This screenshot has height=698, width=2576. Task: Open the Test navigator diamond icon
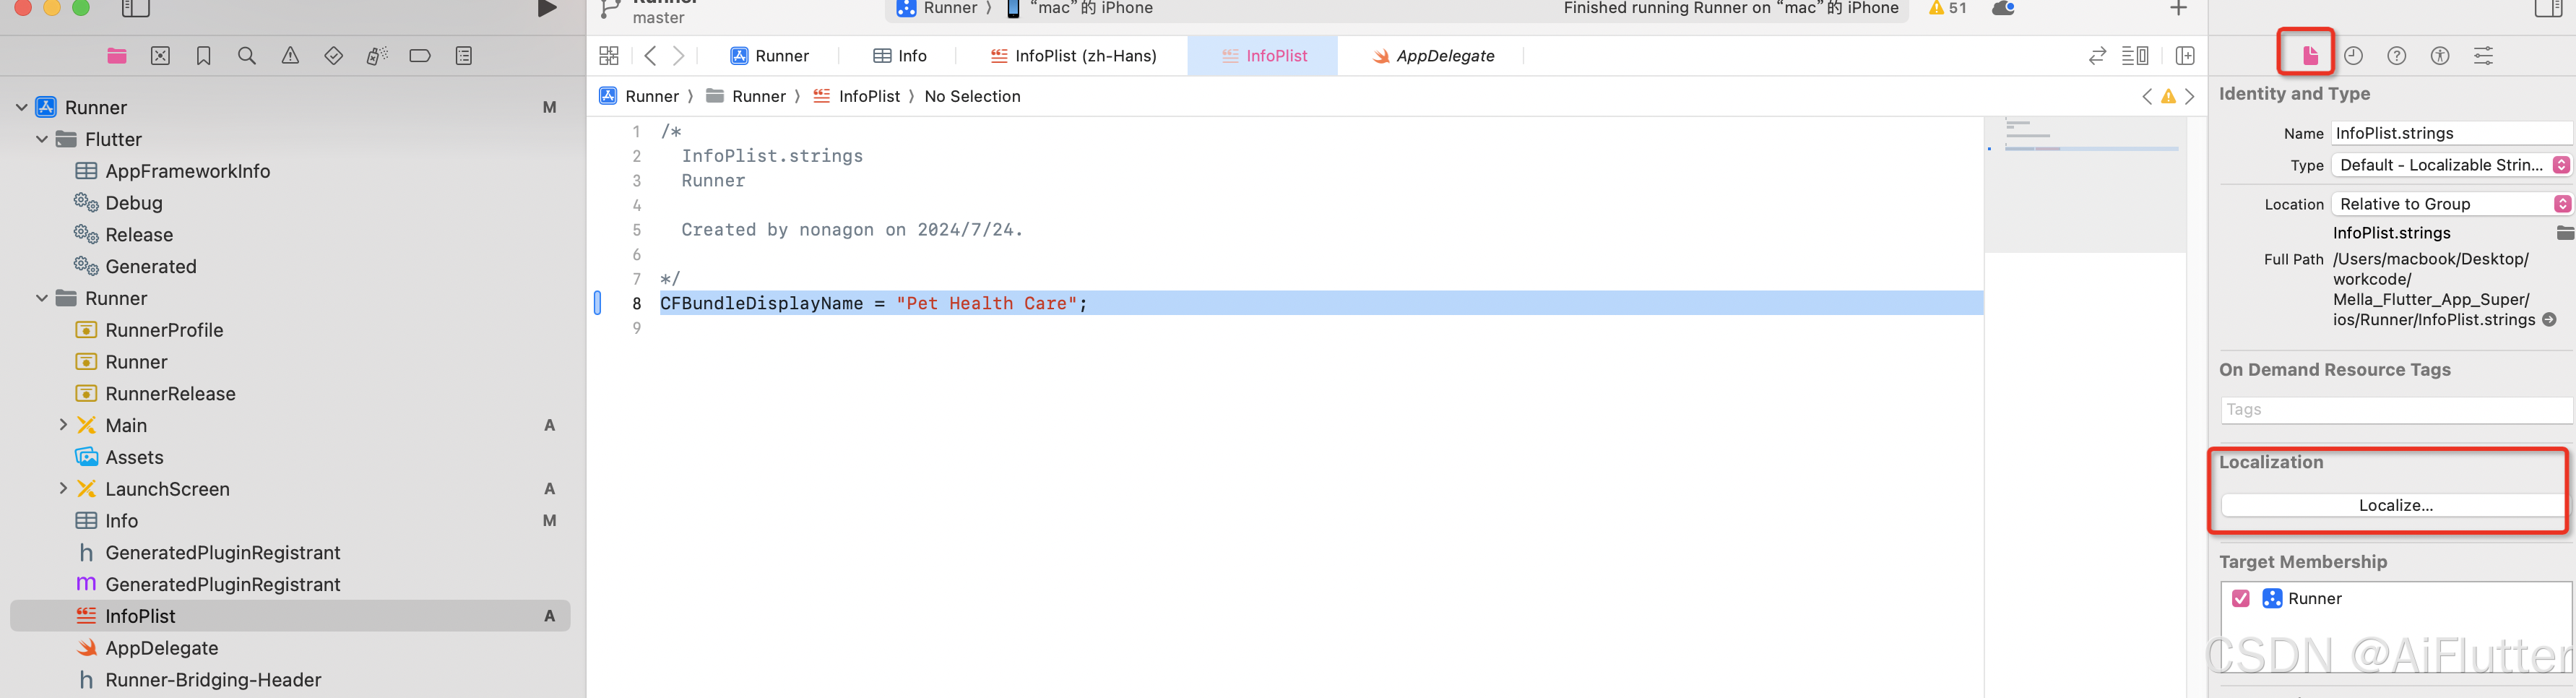pyautogui.click(x=334, y=56)
